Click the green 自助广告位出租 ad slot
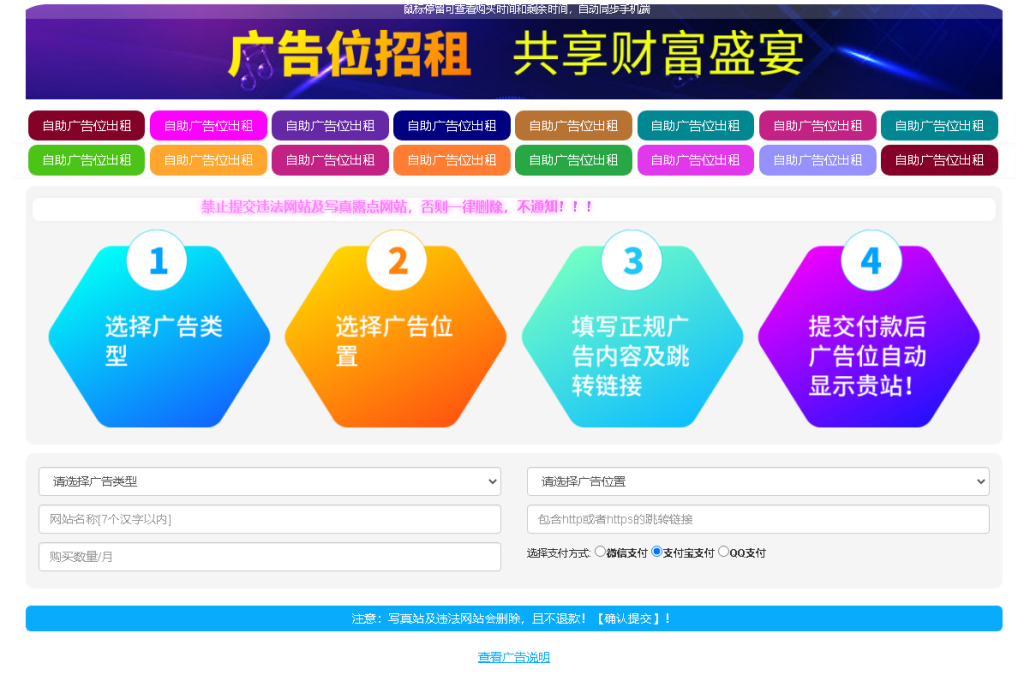This screenshot has height=681, width=1024. (86, 160)
